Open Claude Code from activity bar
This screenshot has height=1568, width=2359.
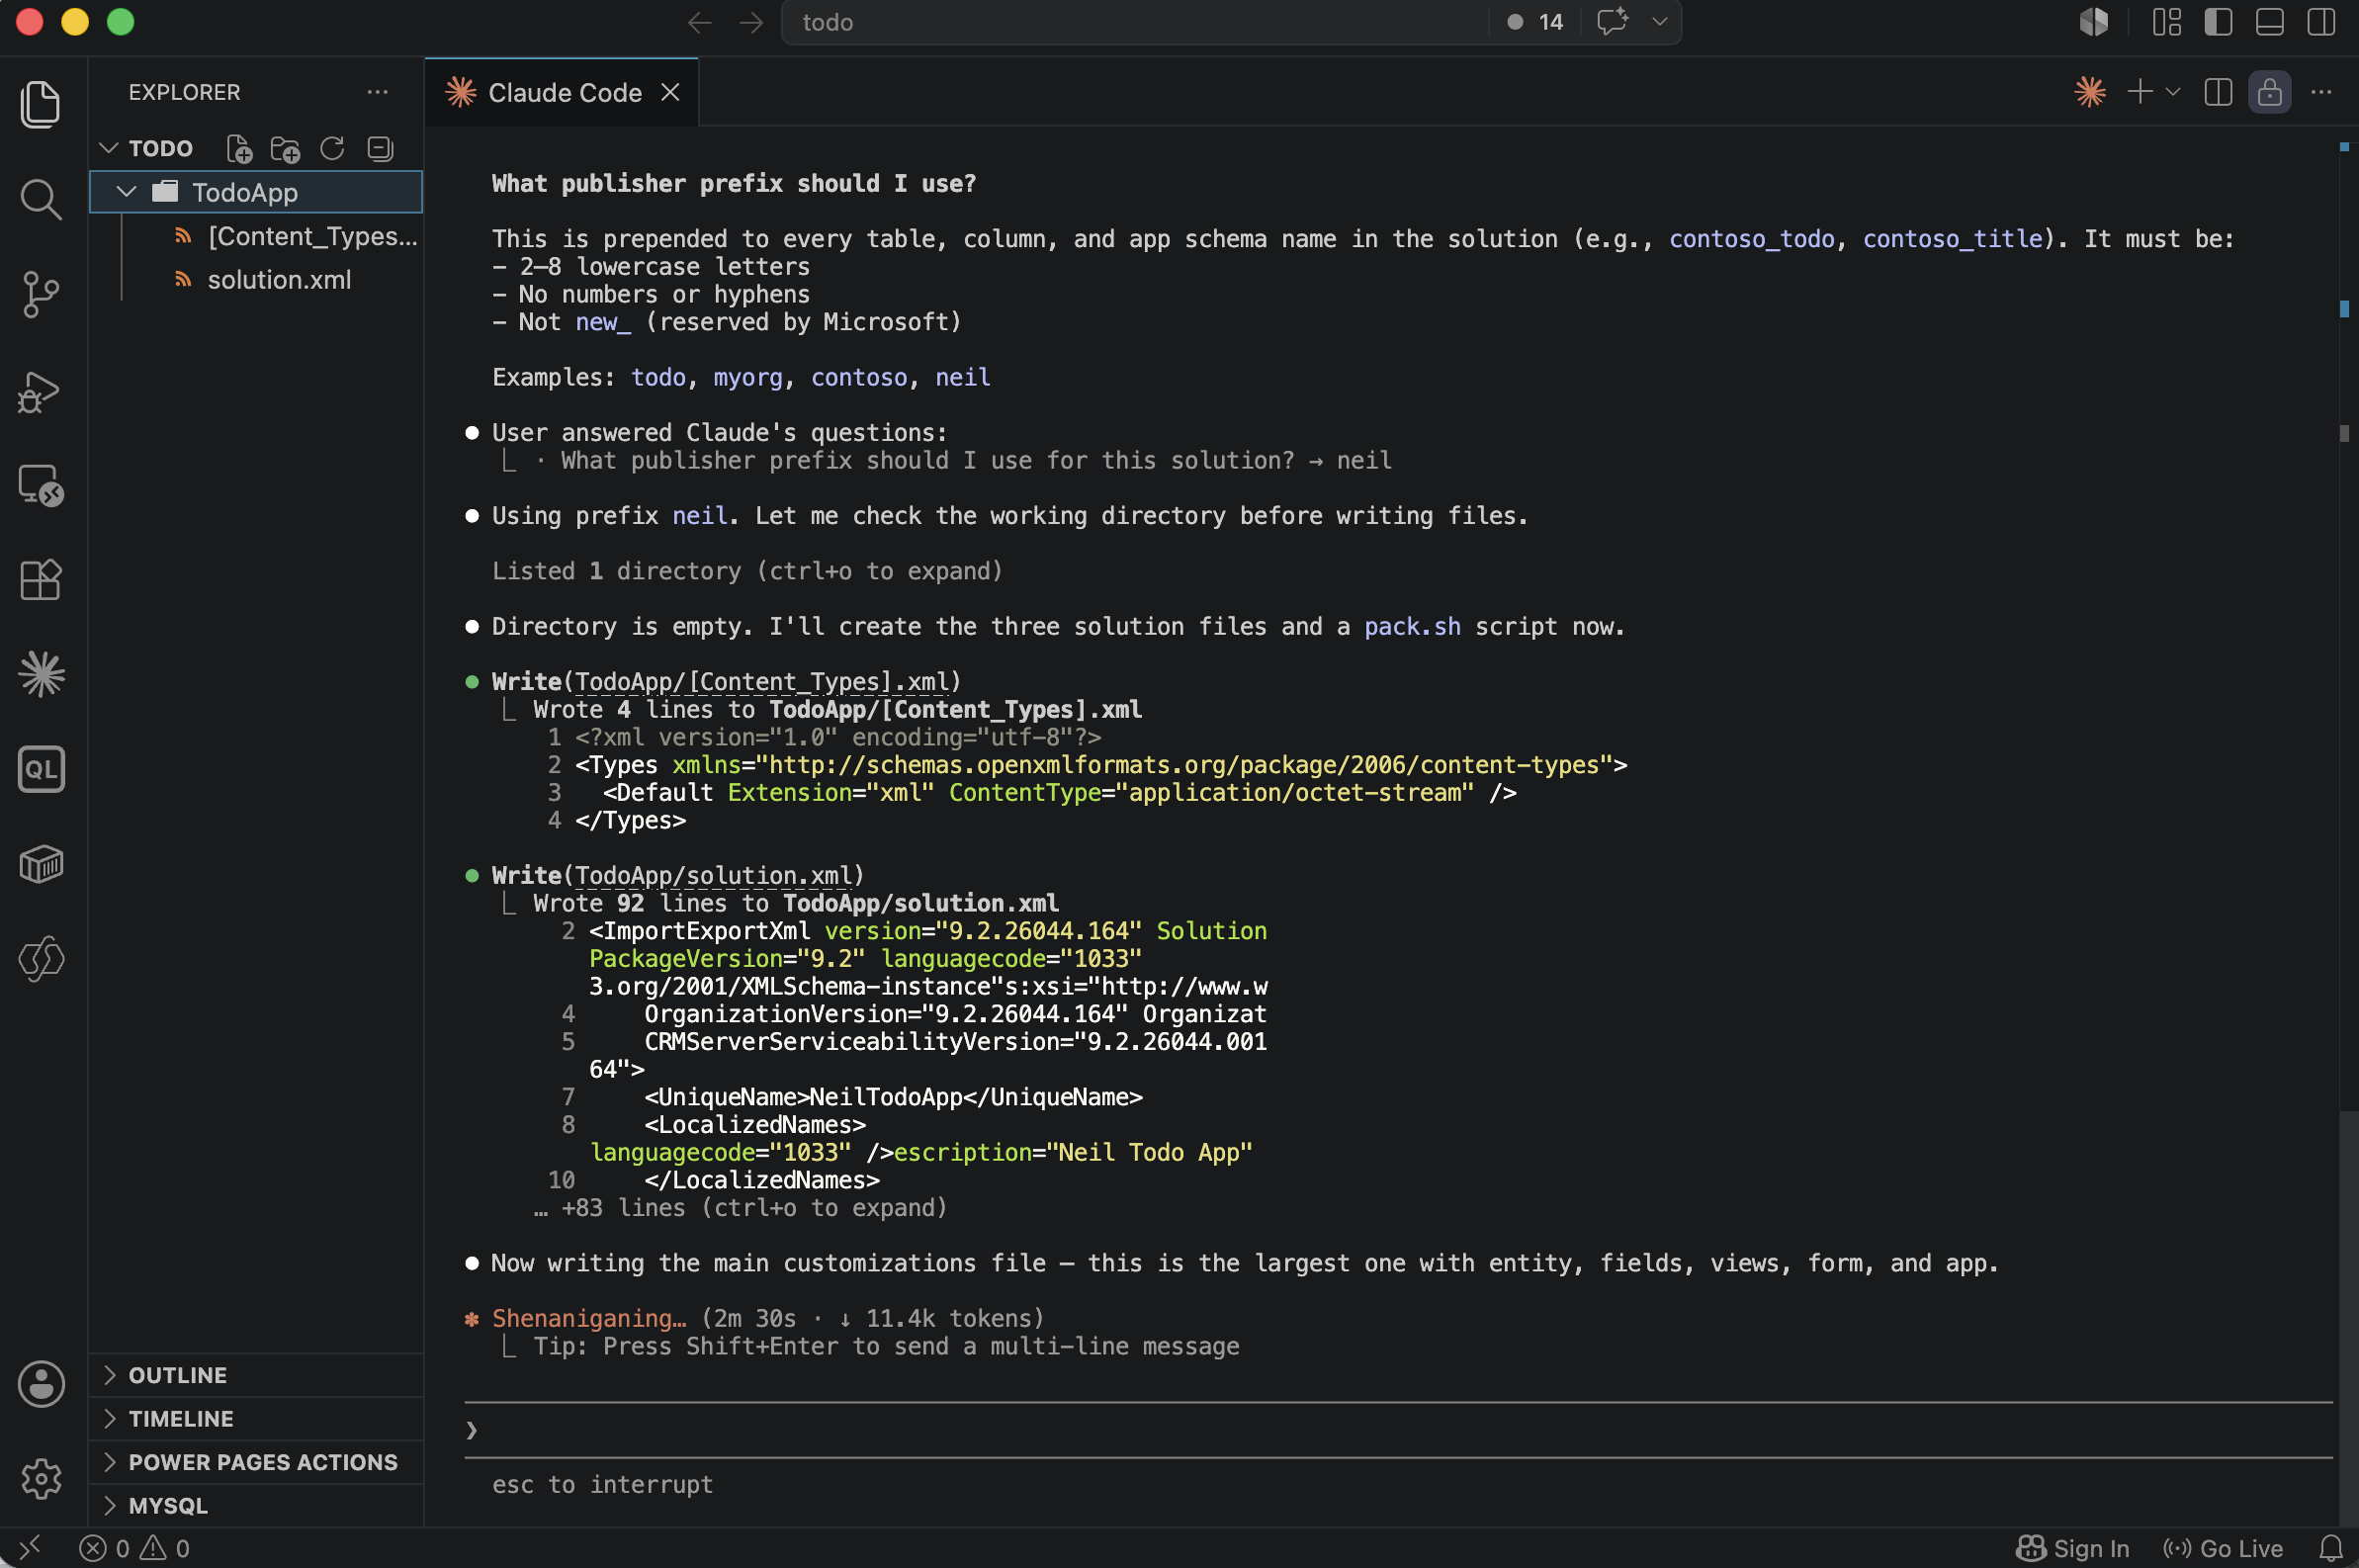pos(41,674)
